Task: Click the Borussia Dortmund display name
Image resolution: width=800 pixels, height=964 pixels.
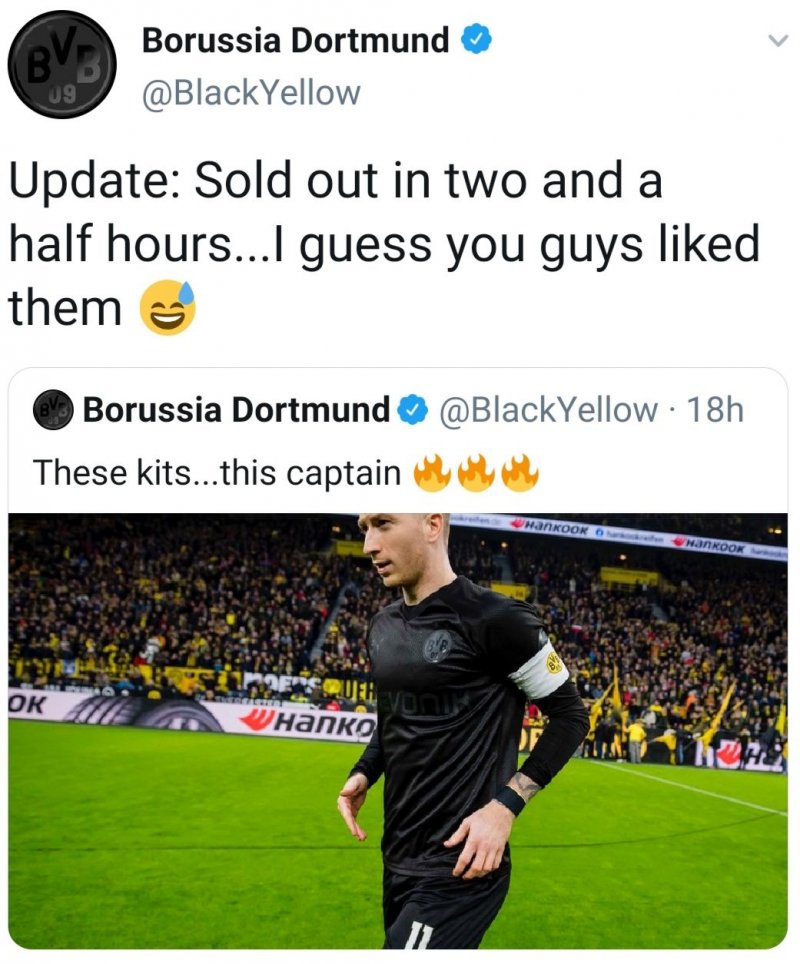Action: tap(296, 41)
